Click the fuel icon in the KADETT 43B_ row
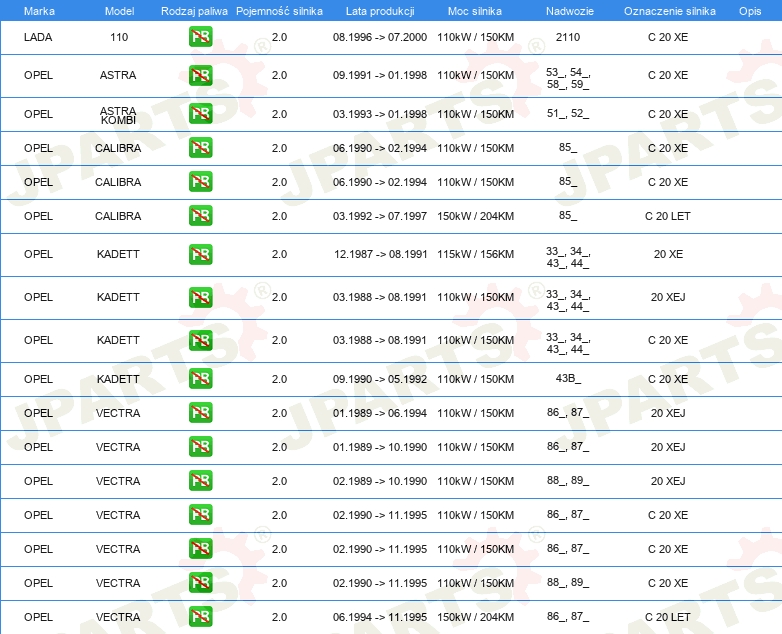The width and height of the screenshot is (782, 634). point(200,379)
